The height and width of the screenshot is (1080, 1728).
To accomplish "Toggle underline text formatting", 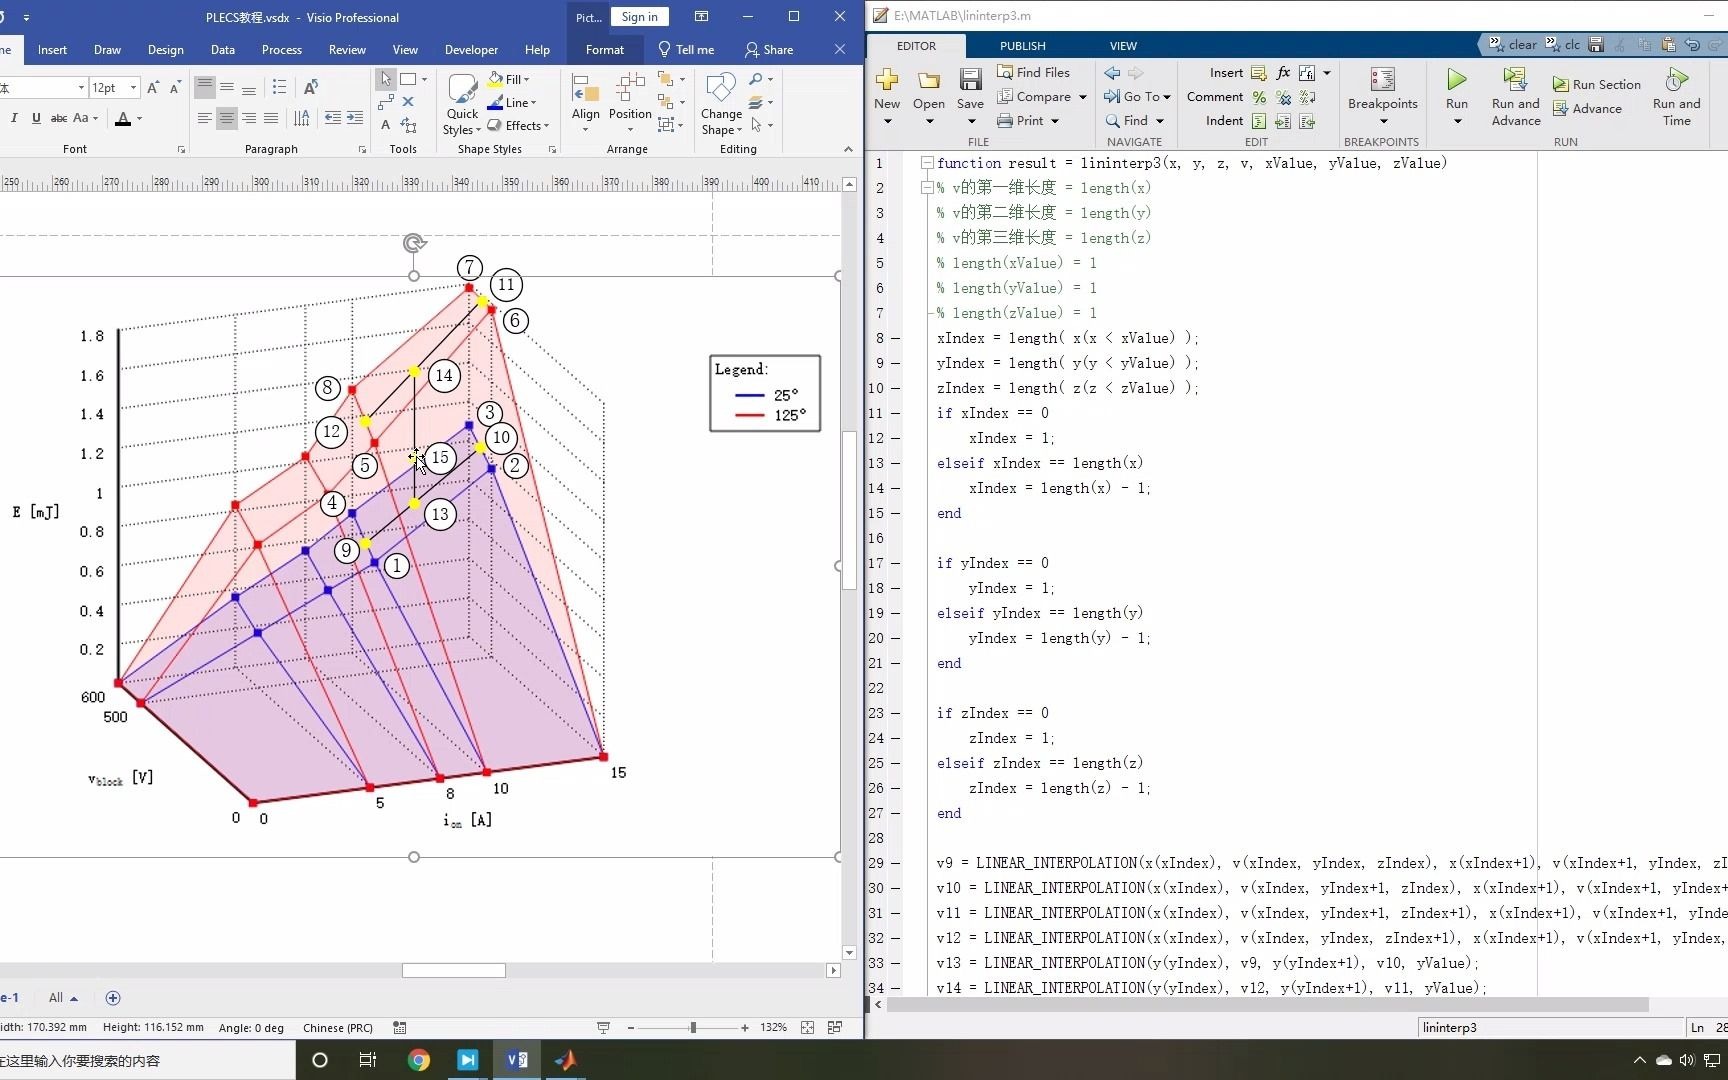I will coord(36,118).
